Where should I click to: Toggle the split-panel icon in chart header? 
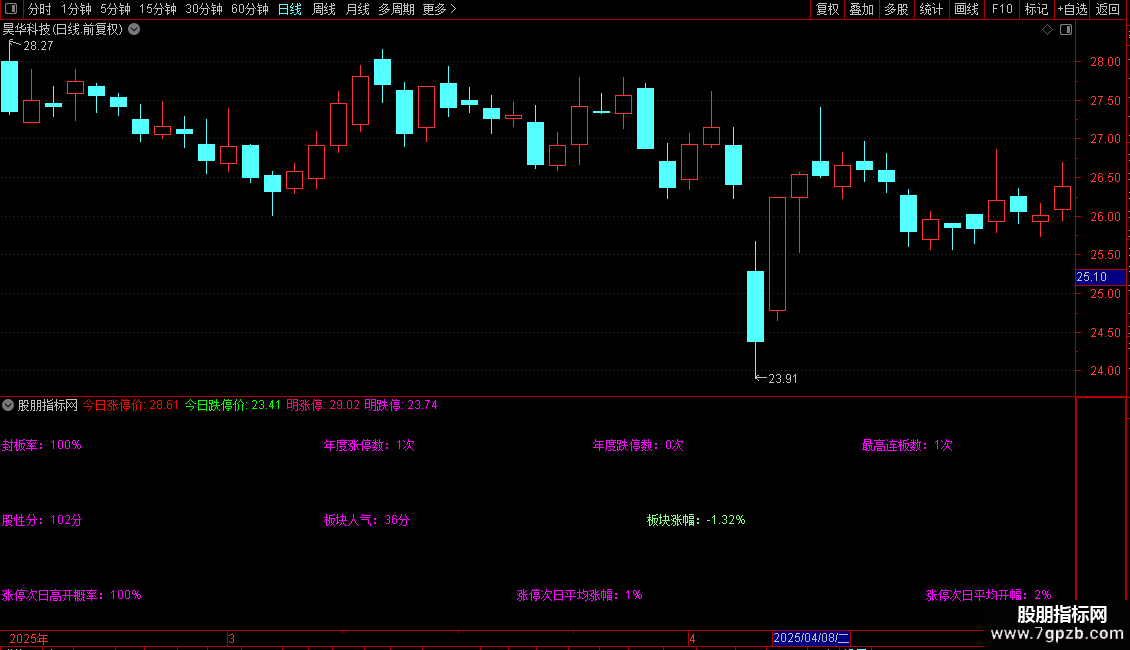tap(1066, 30)
